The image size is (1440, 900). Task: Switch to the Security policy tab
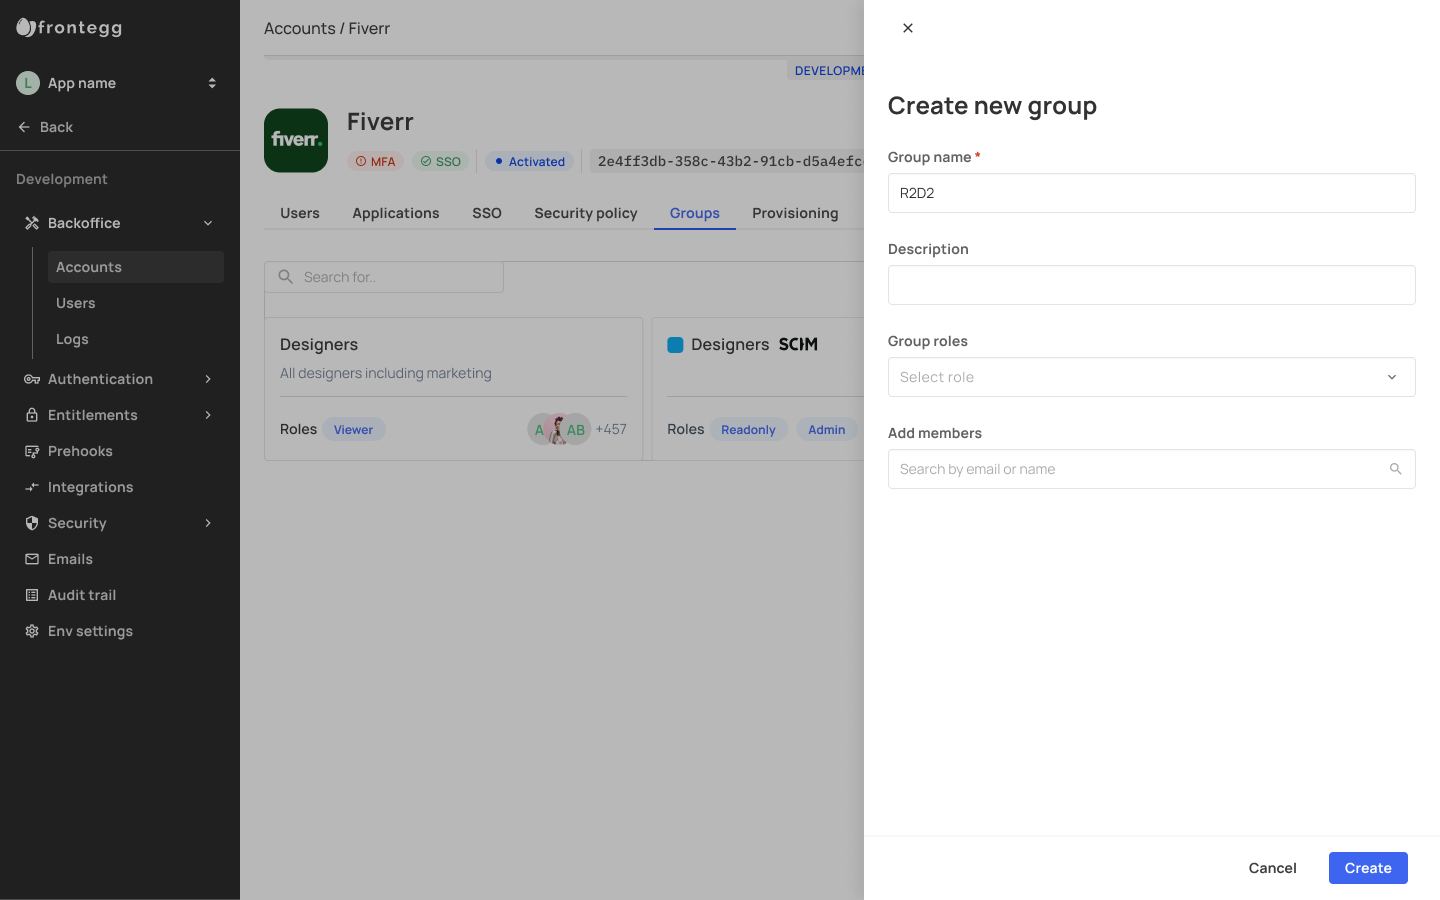tap(586, 213)
